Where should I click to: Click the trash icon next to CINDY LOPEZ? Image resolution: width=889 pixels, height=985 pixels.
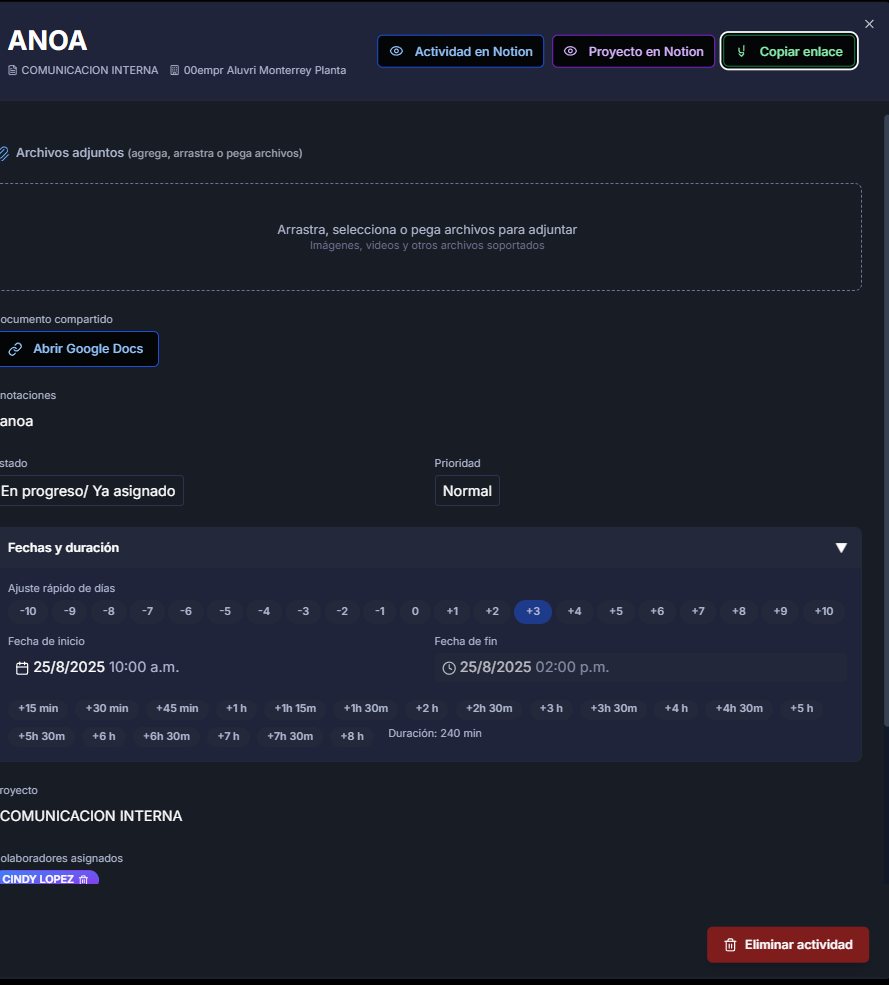(83, 879)
